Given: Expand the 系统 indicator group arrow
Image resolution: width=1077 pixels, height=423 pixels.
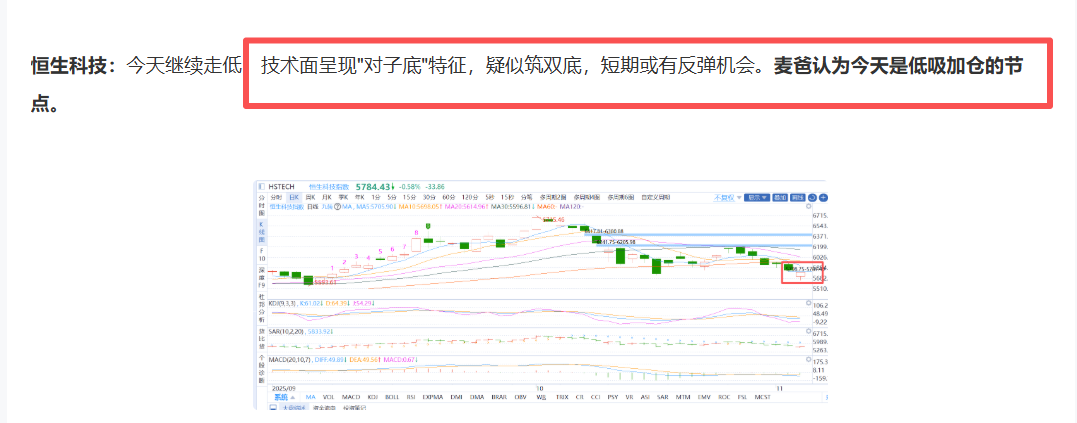Looking at the screenshot, I should pyautogui.click(x=293, y=398).
